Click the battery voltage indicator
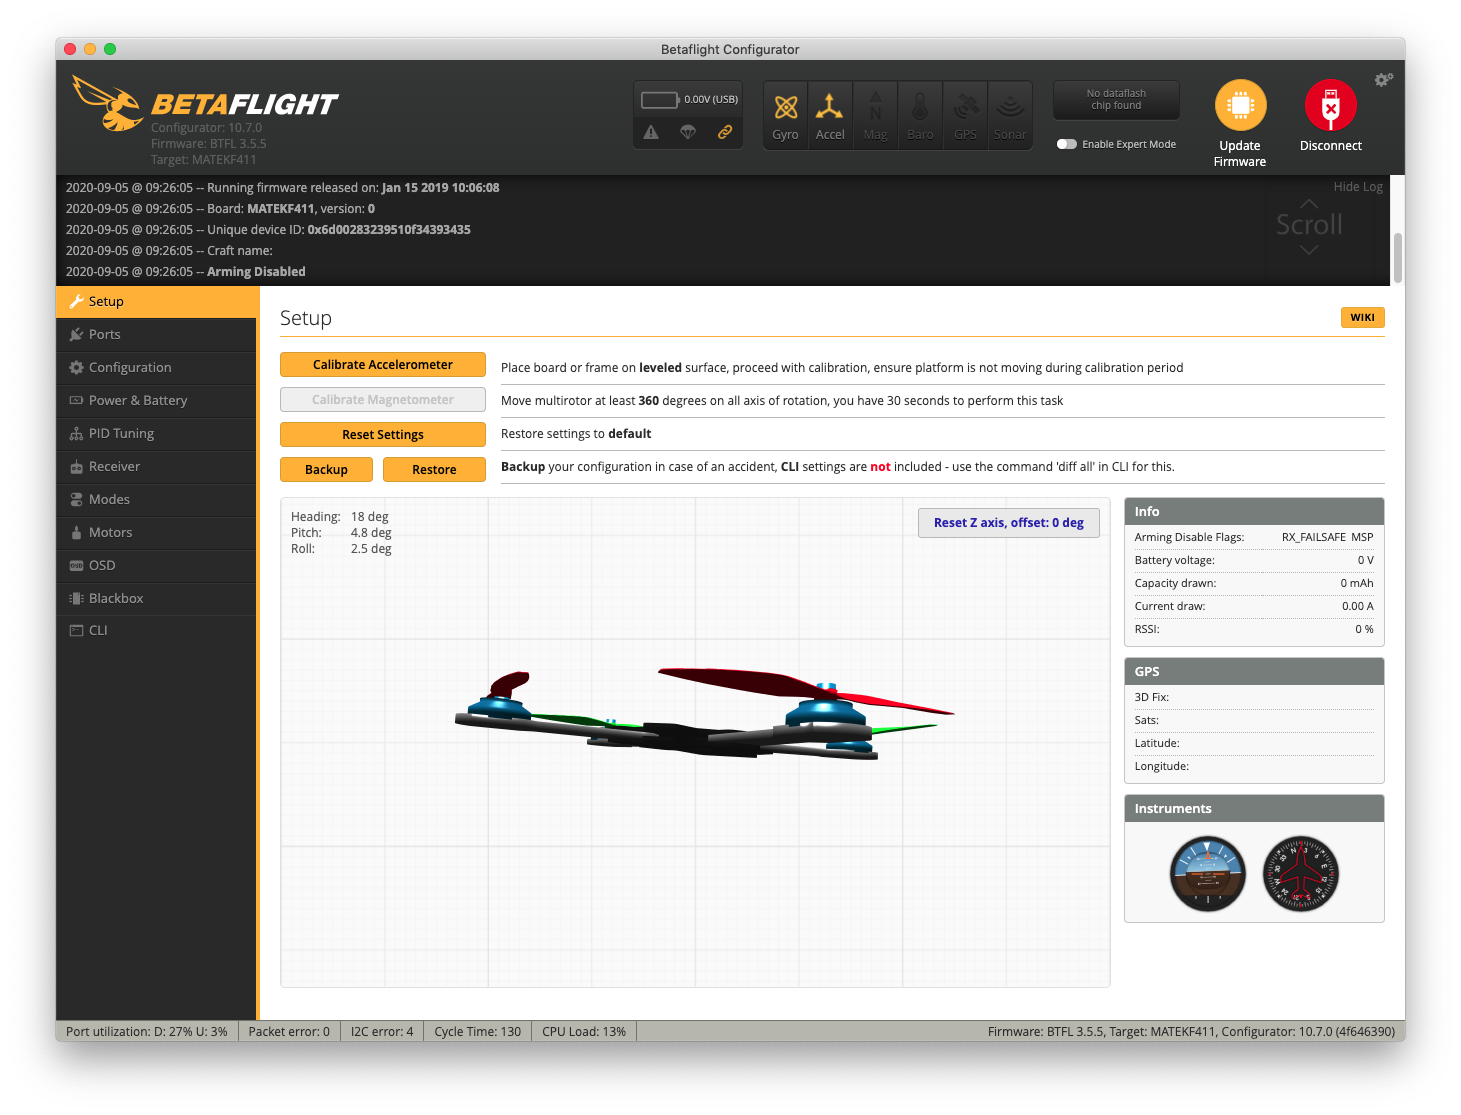1461x1115 pixels. 689,100
